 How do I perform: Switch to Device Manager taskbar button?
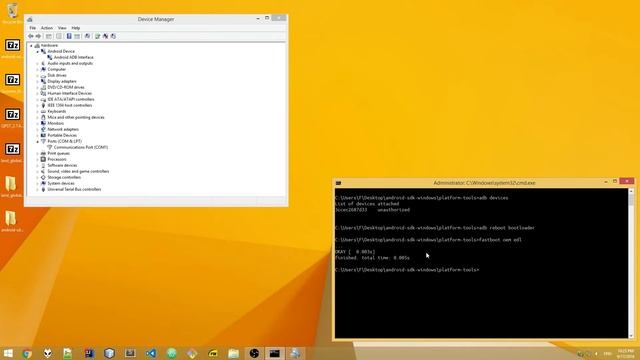click(x=295, y=353)
